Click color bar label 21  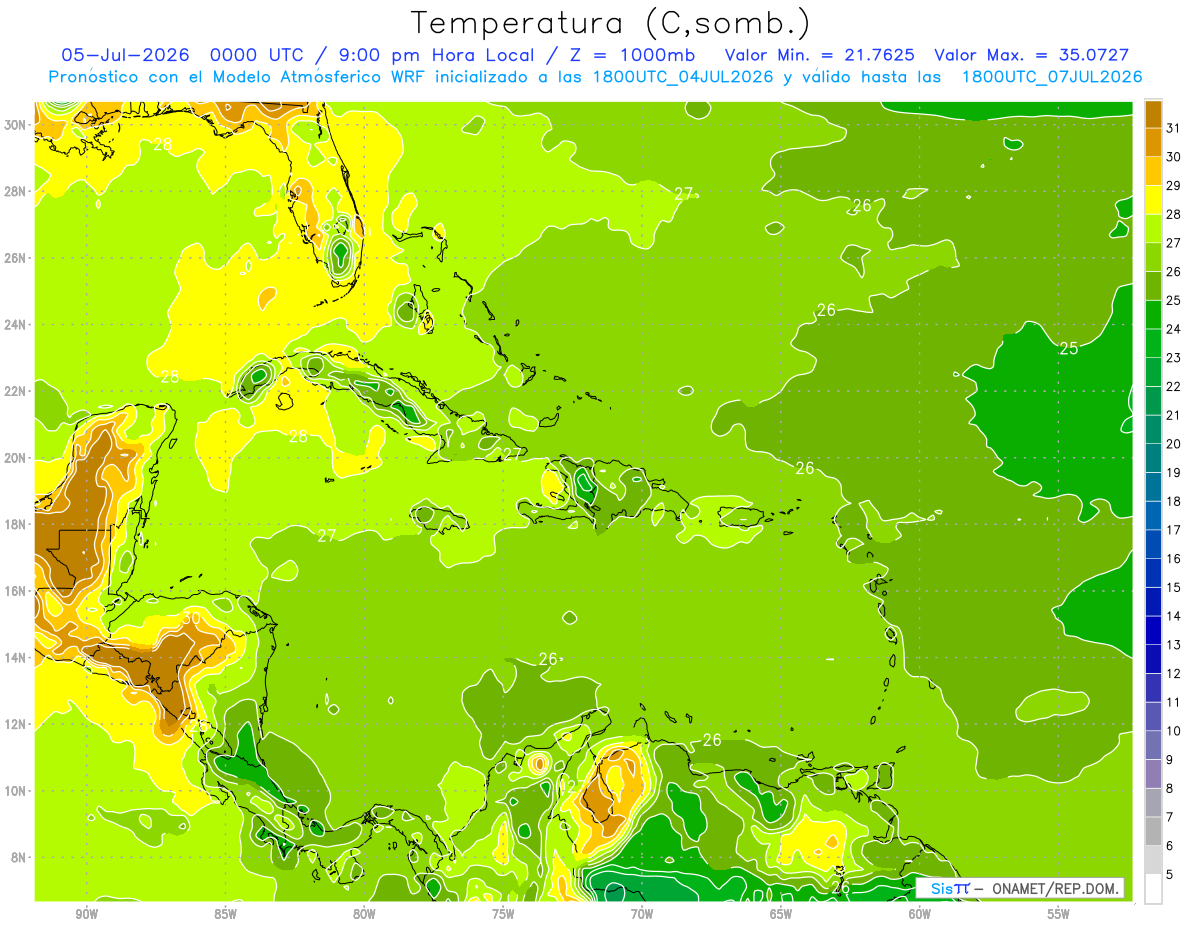[1174, 415]
